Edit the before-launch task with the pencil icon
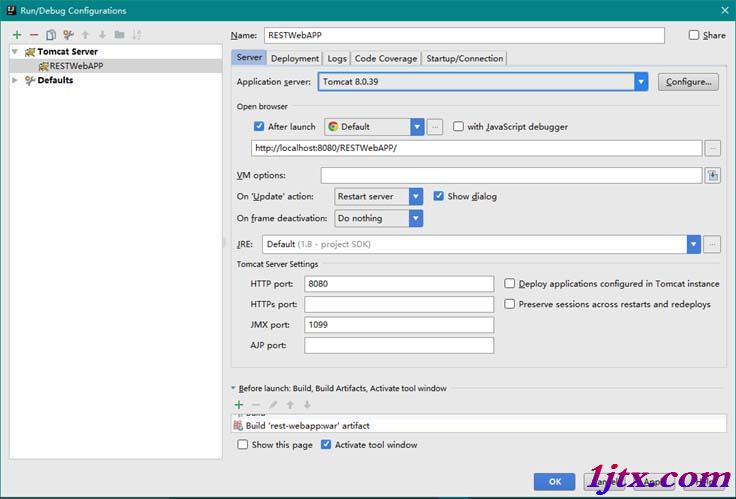Viewport: 736px width, 499px height. click(x=273, y=405)
